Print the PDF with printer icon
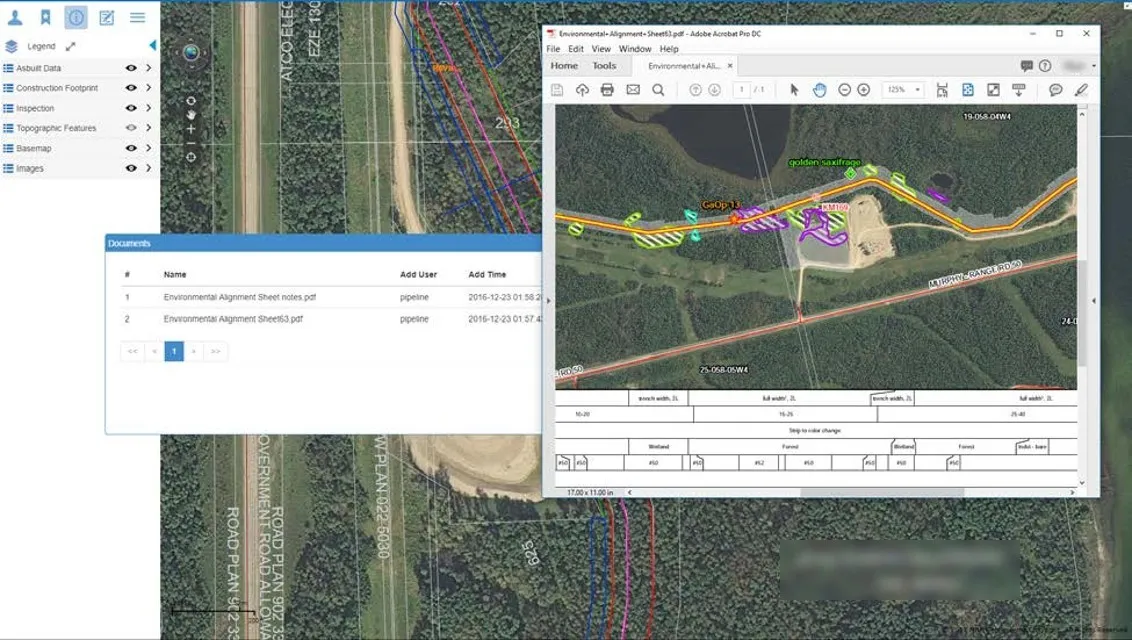 pos(607,90)
